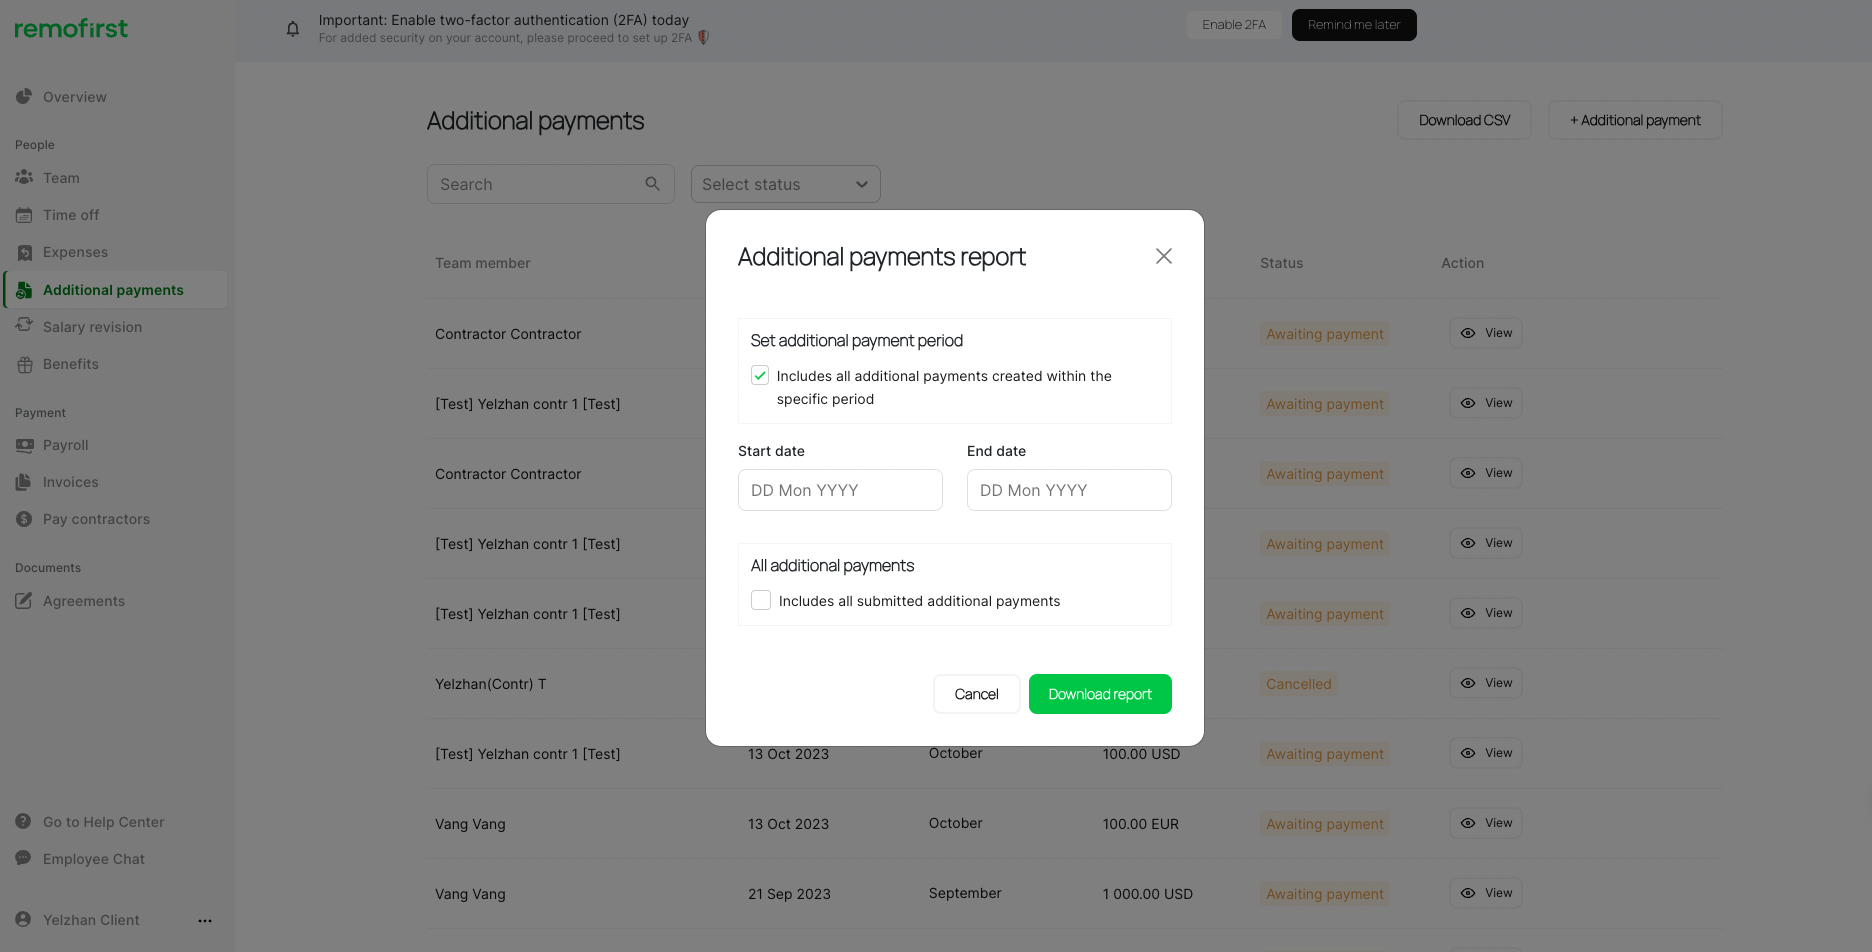This screenshot has height=952, width=1872.
Task: Click the + Additional payment button
Action: point(1635,120)
